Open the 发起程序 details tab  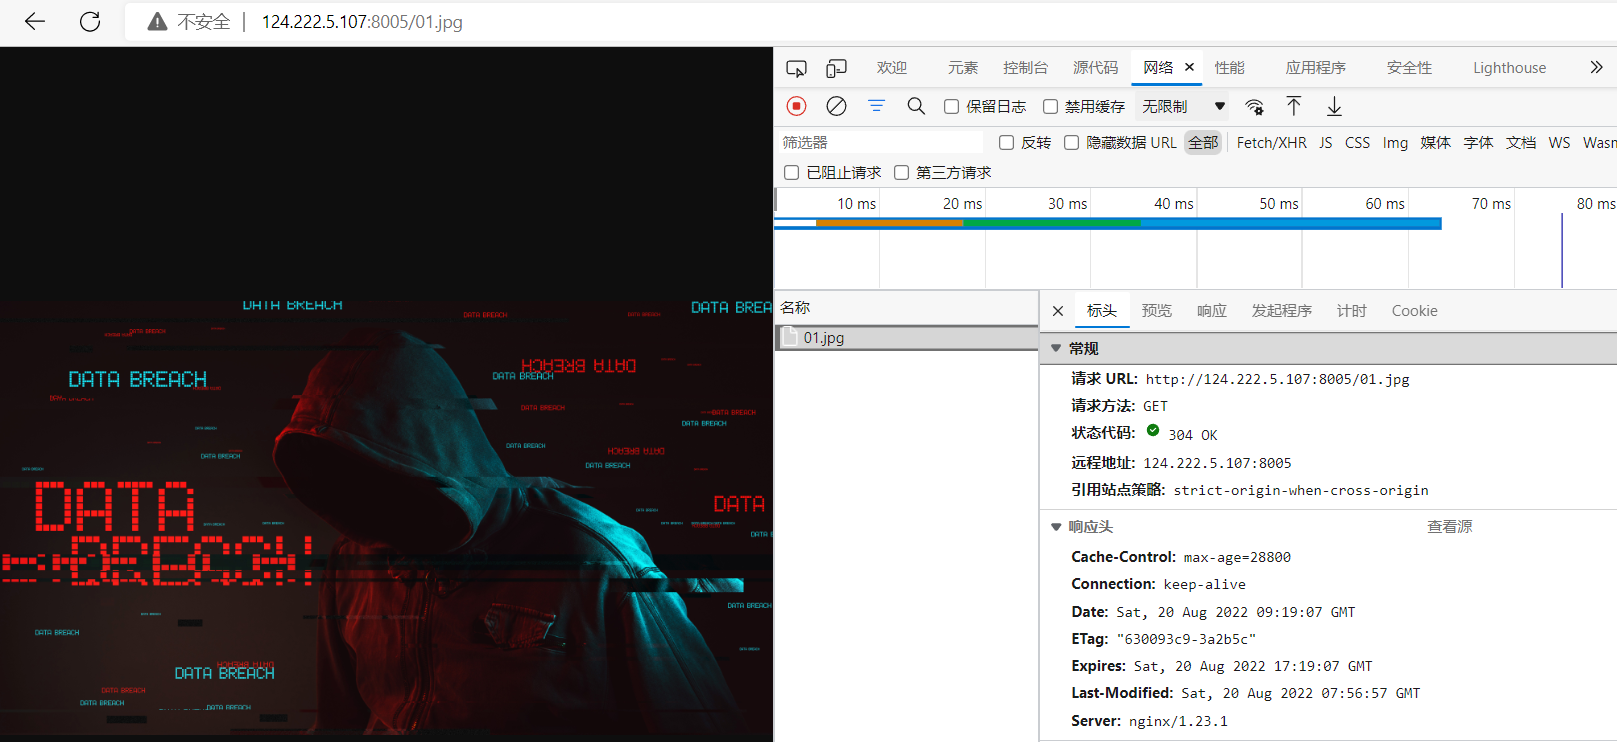[1282, 311]
